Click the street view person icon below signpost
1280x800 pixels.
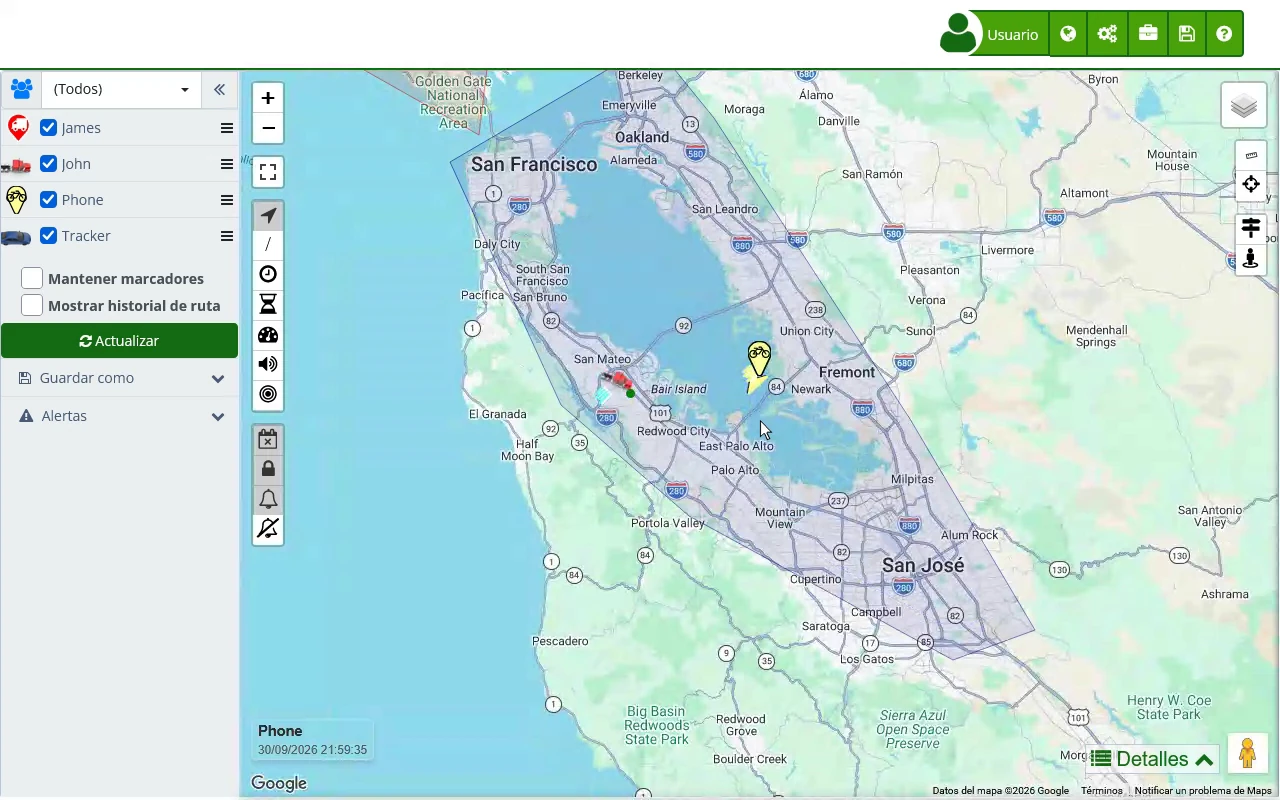click(x=1251, y=259)
